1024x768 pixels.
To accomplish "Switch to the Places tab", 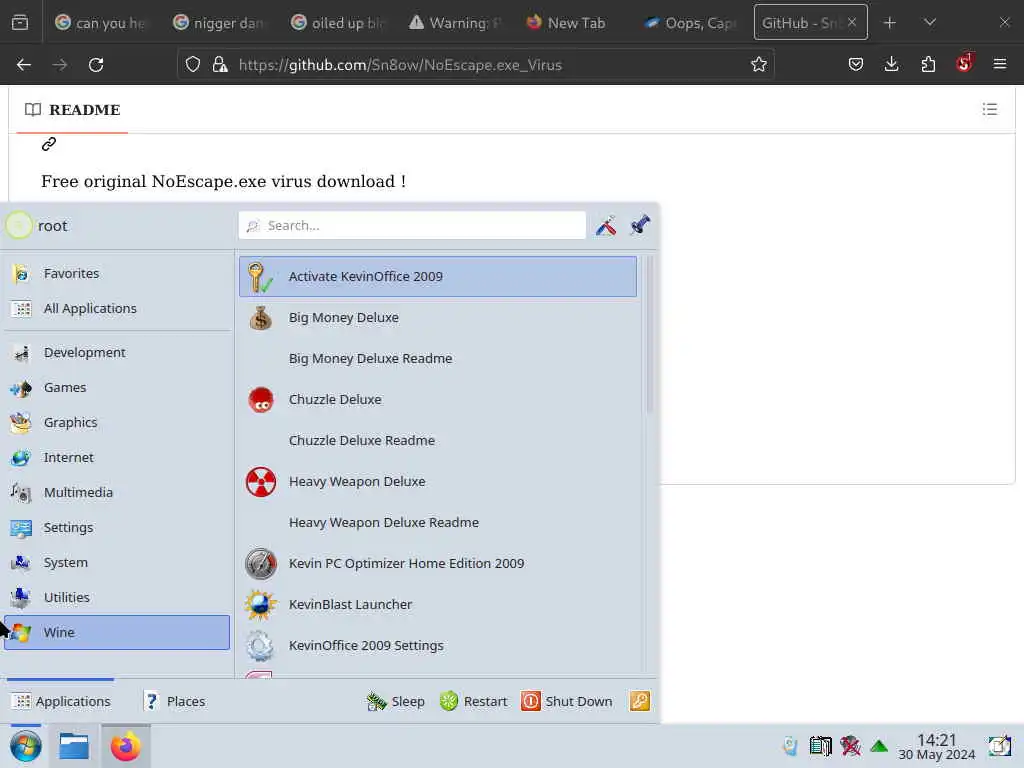I will coord(174,701).
